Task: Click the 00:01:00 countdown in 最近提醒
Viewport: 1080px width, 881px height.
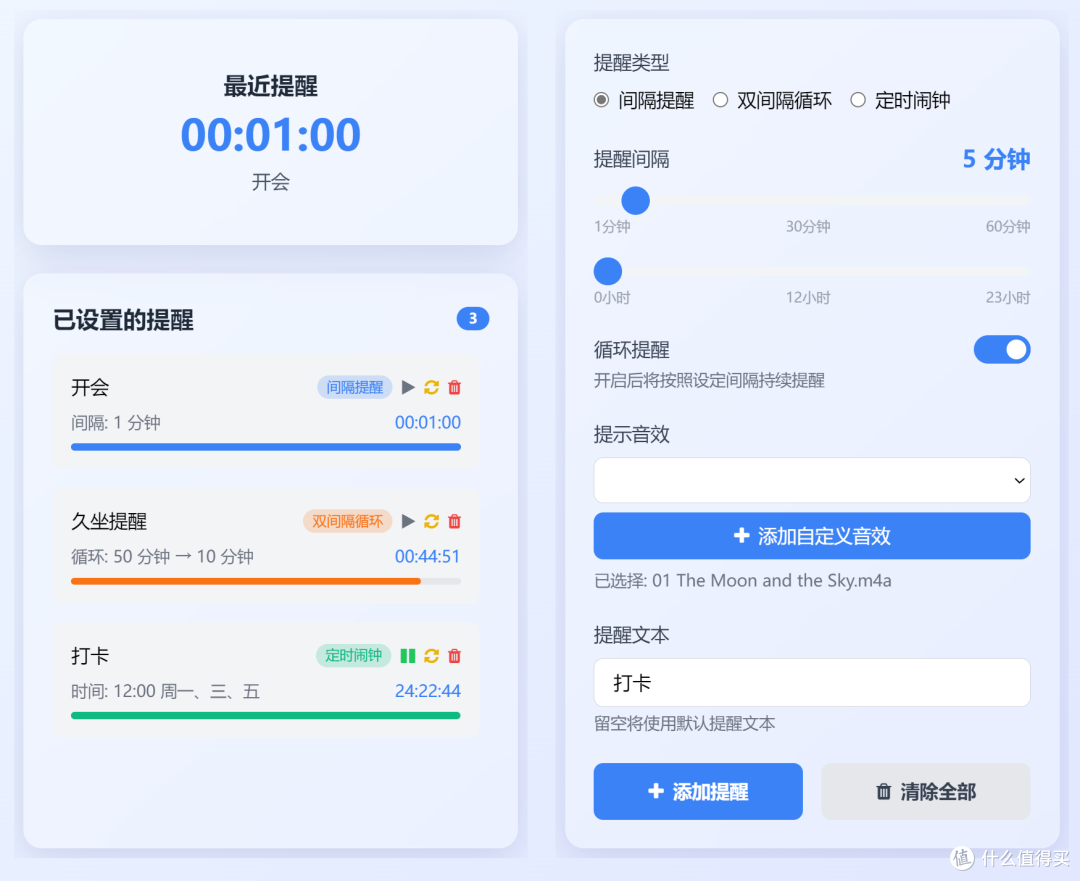Action: point(271,134)
